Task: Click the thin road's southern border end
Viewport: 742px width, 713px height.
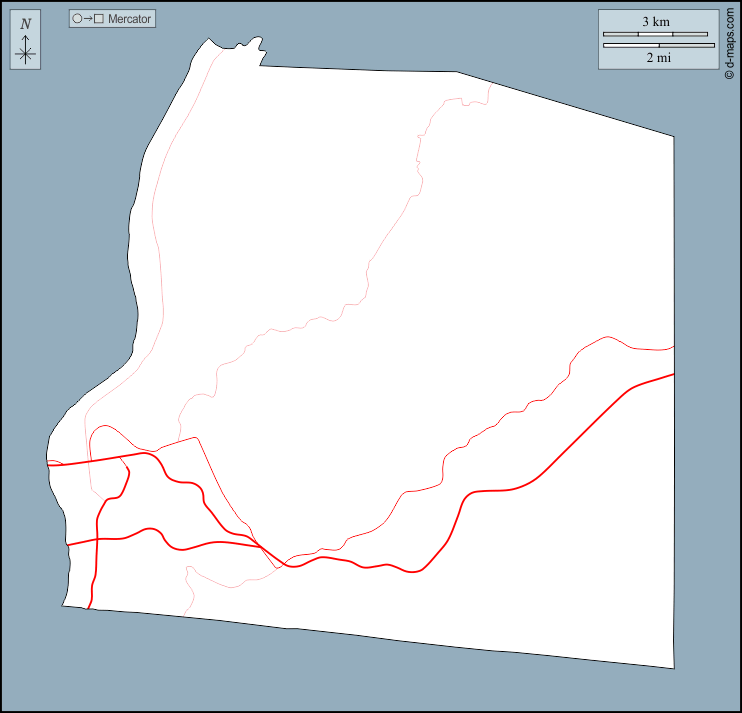Action: pos(187,612)
